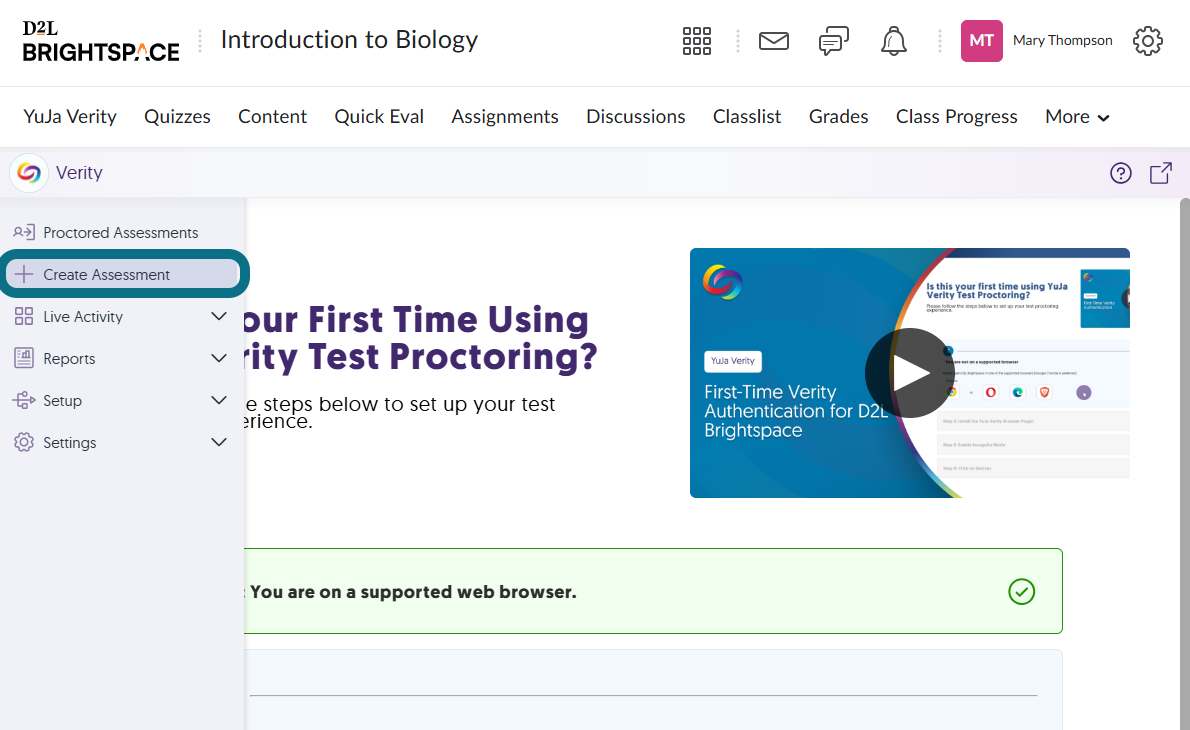Screen dimensions: 1190x730
Task: Click the Live Activity sidebar label
Action: point(83,316)
